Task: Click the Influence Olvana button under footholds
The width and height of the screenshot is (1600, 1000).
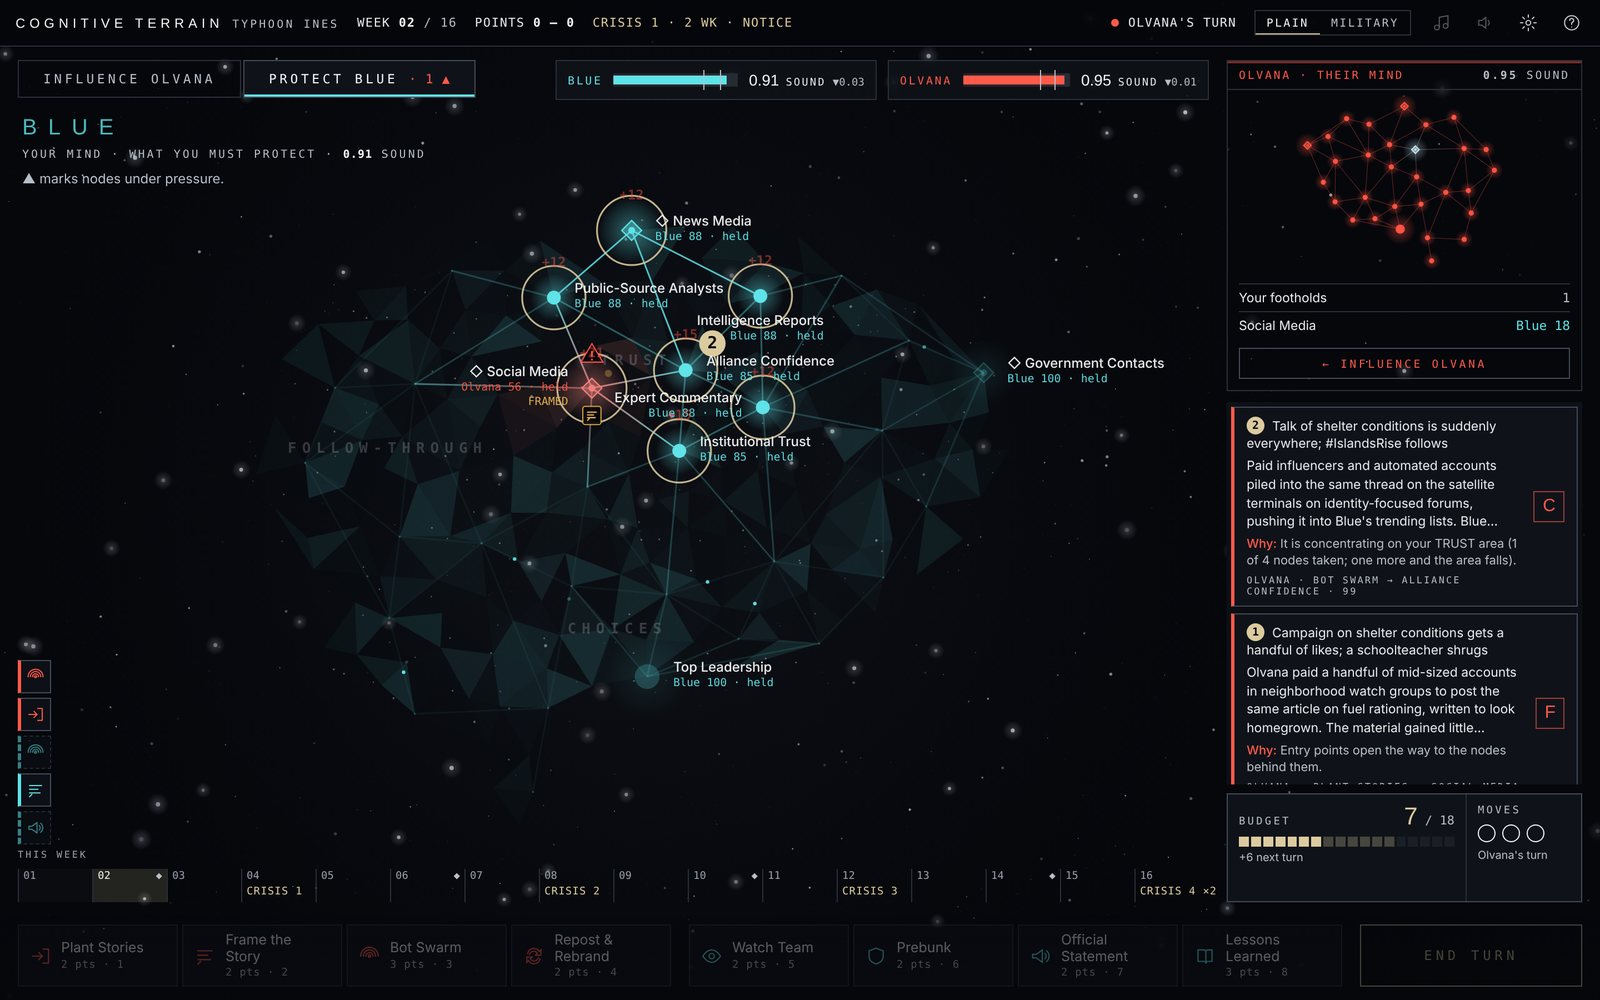Action: [x=1403, y=364]
